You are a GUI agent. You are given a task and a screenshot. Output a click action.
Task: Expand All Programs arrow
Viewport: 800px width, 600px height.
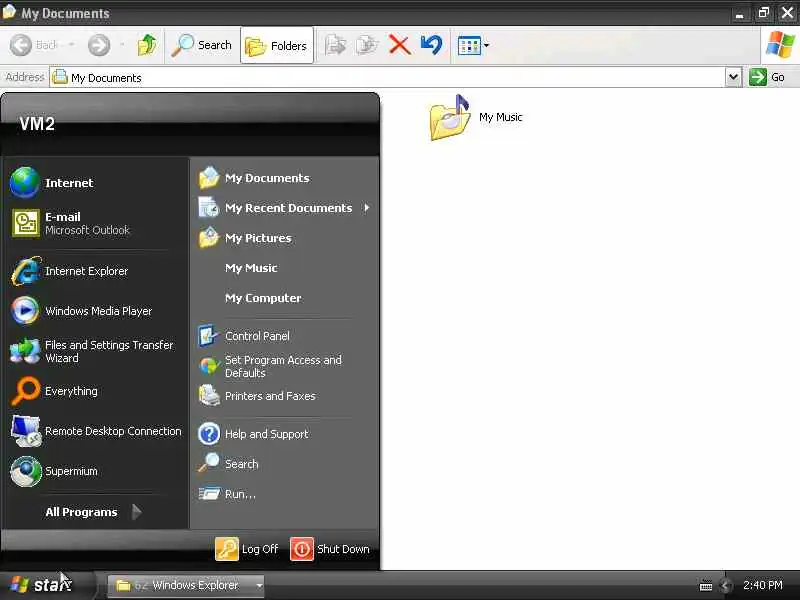point(136,512)
